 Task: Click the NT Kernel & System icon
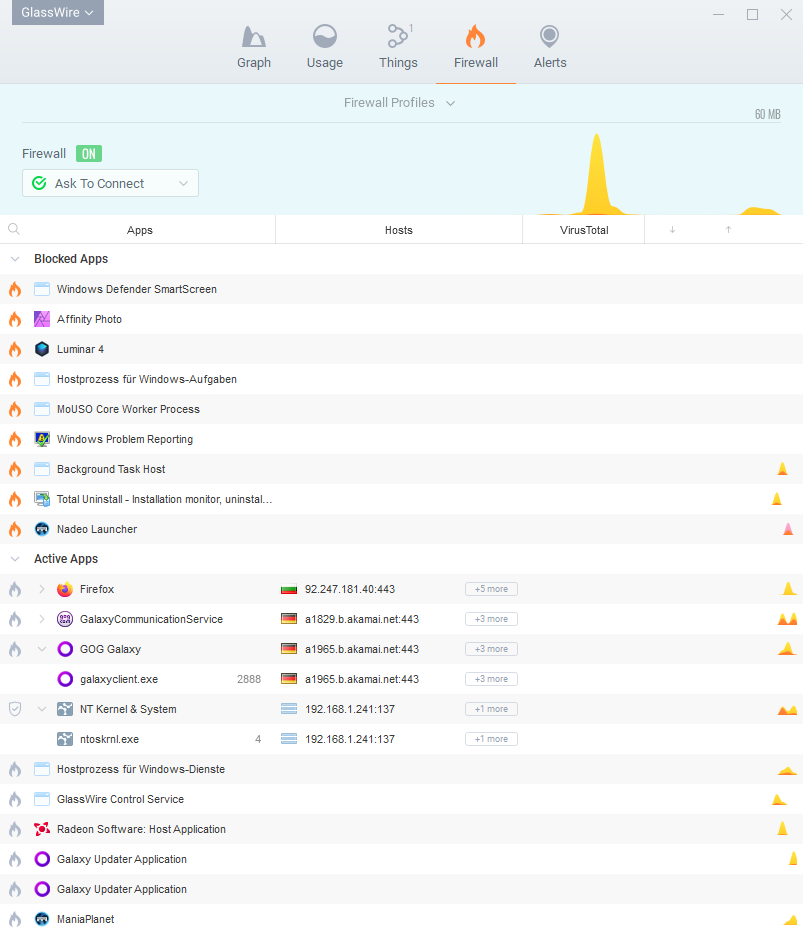65,709
